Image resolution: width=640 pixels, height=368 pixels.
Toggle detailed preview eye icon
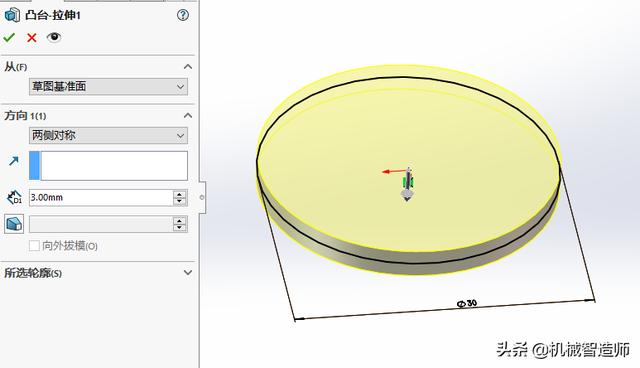point(54,38)
